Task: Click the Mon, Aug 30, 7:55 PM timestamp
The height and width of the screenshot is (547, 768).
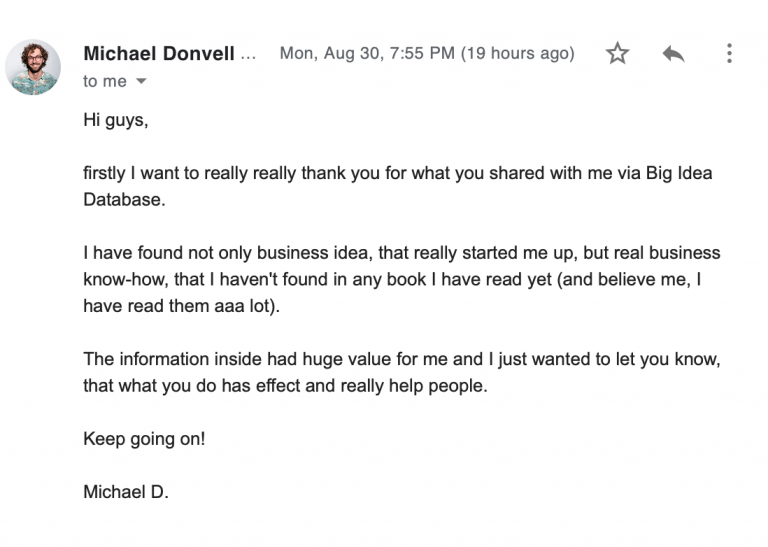Action: (x=367, y=53)
